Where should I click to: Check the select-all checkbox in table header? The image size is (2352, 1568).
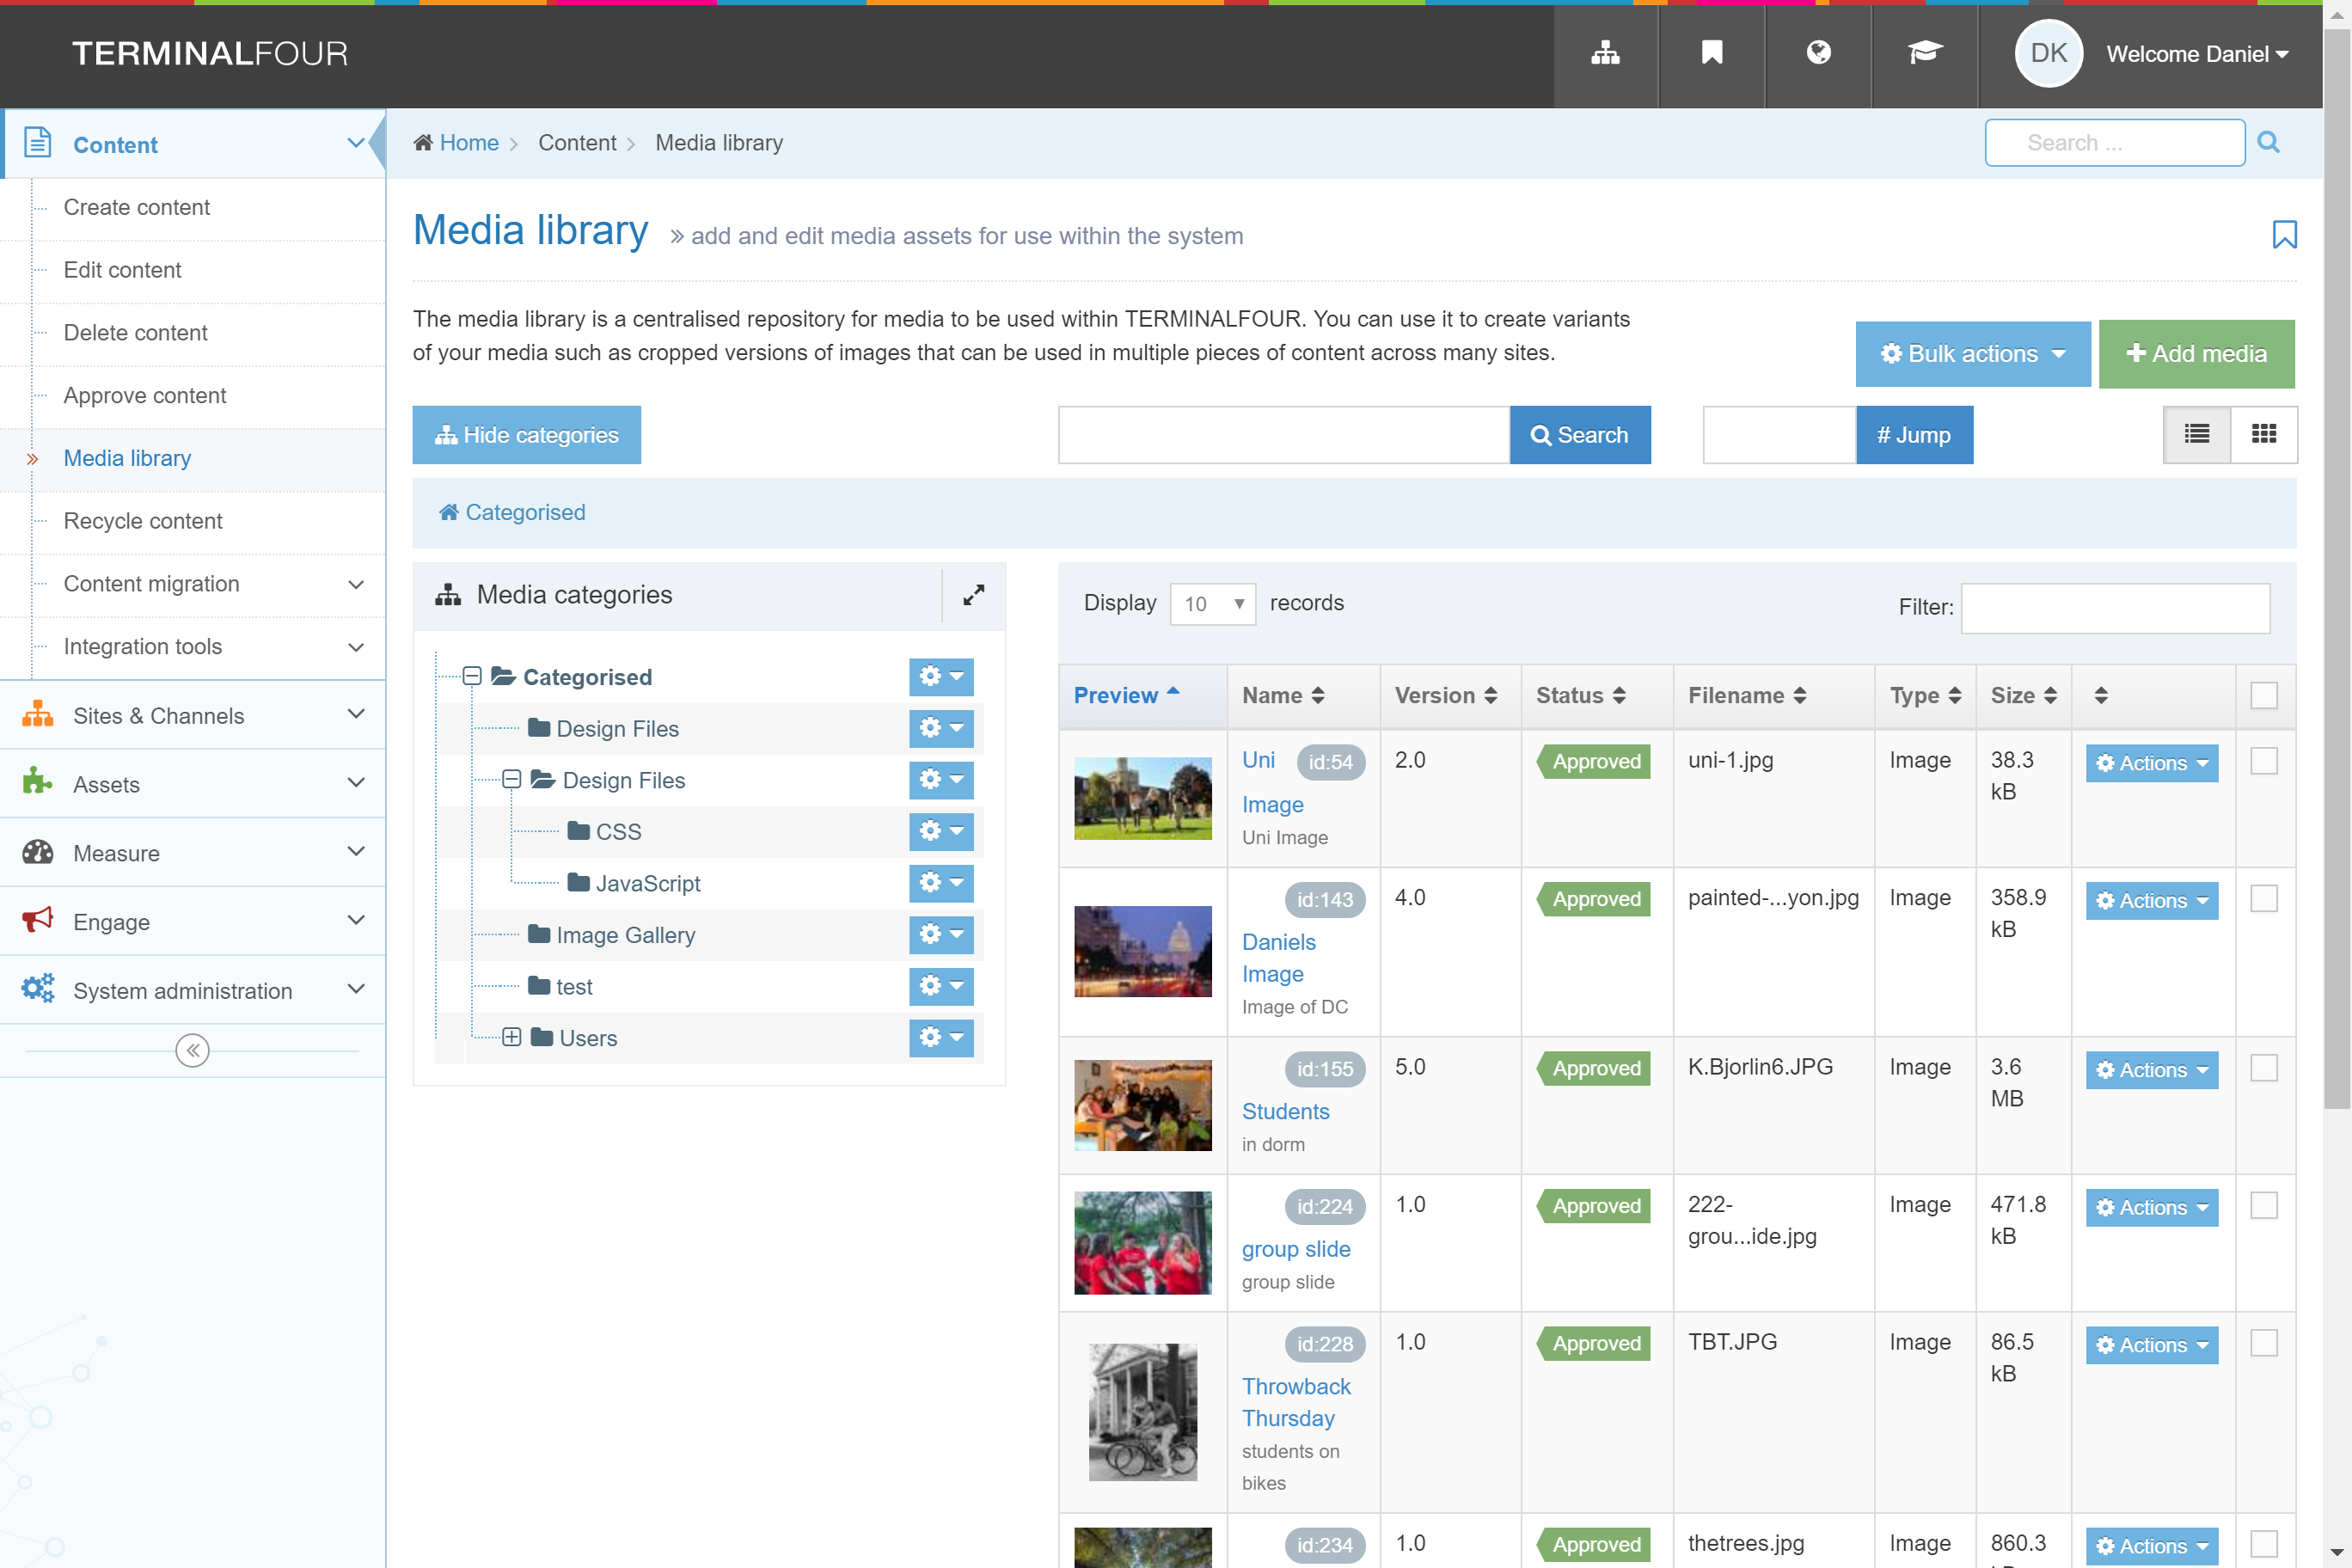pos(2263,695)
